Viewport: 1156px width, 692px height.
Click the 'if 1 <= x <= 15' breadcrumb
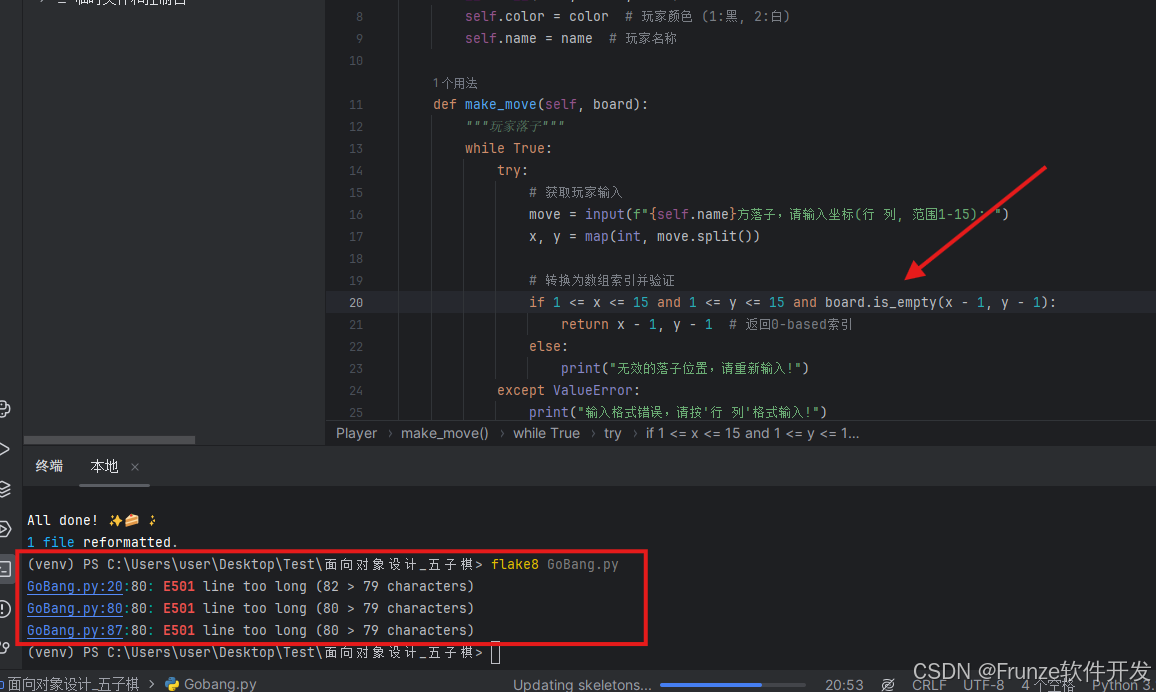click(x=752, y=433)
